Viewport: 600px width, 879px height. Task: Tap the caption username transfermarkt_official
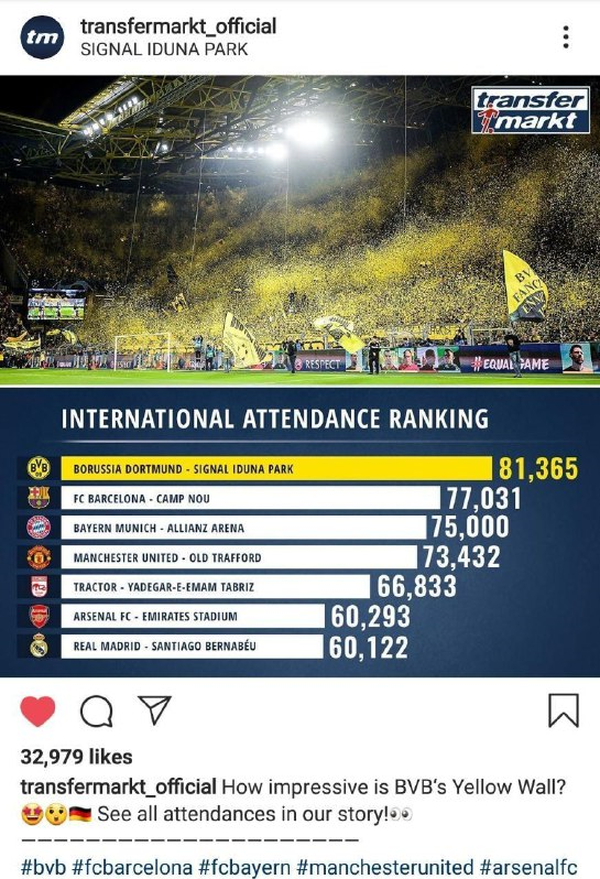coord(118,785)
